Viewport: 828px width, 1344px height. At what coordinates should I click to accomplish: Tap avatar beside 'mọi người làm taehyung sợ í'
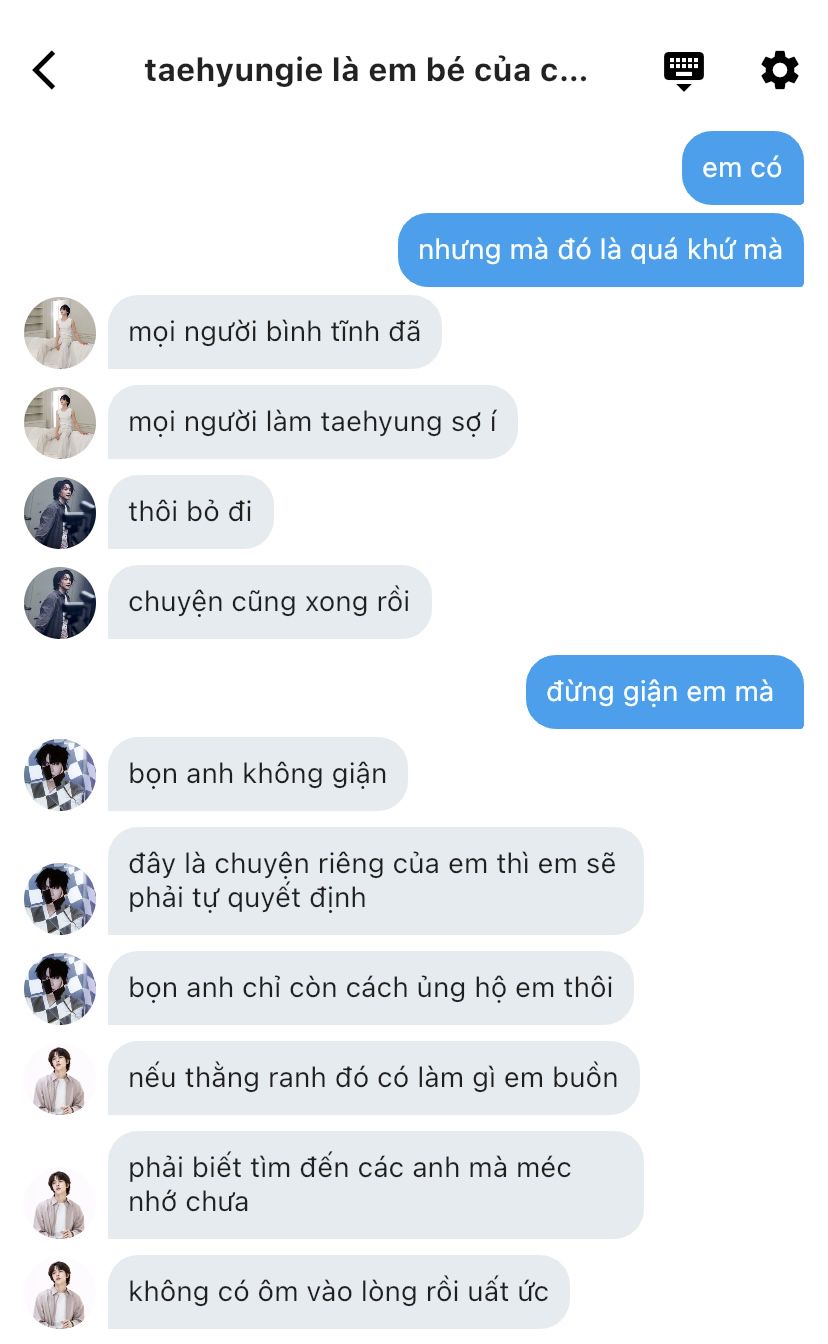click(x=60, y=422)
